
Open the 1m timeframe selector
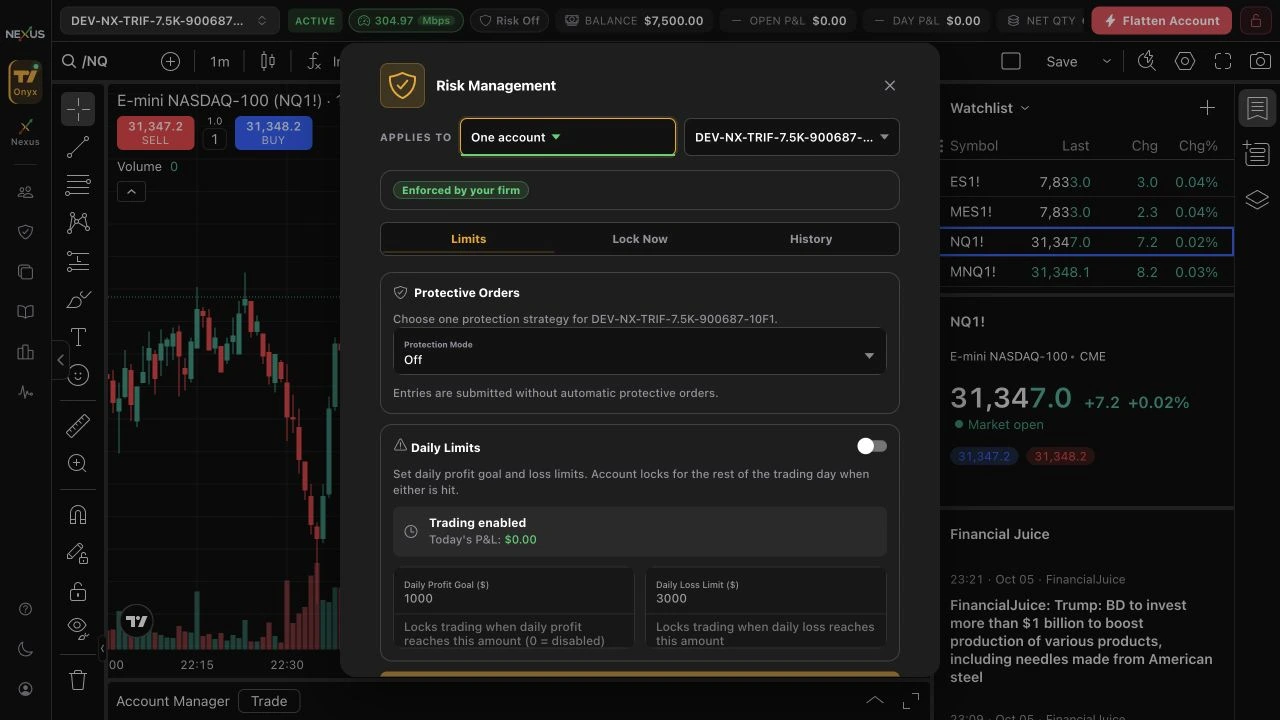tap(219, 61)
